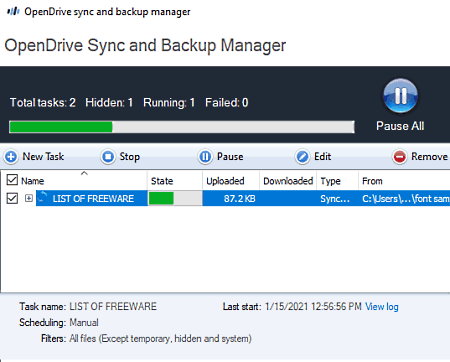
Task: Click the Sync... type cell
Action: pos(335,199)
